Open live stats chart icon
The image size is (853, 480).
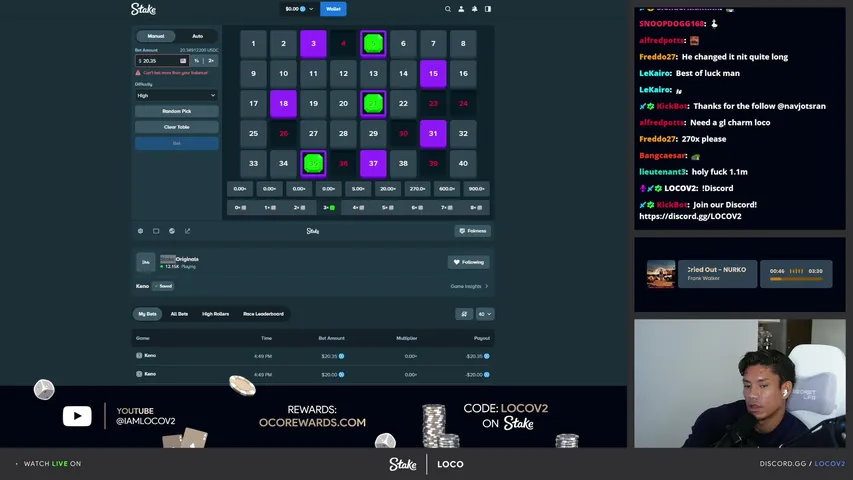172,231
